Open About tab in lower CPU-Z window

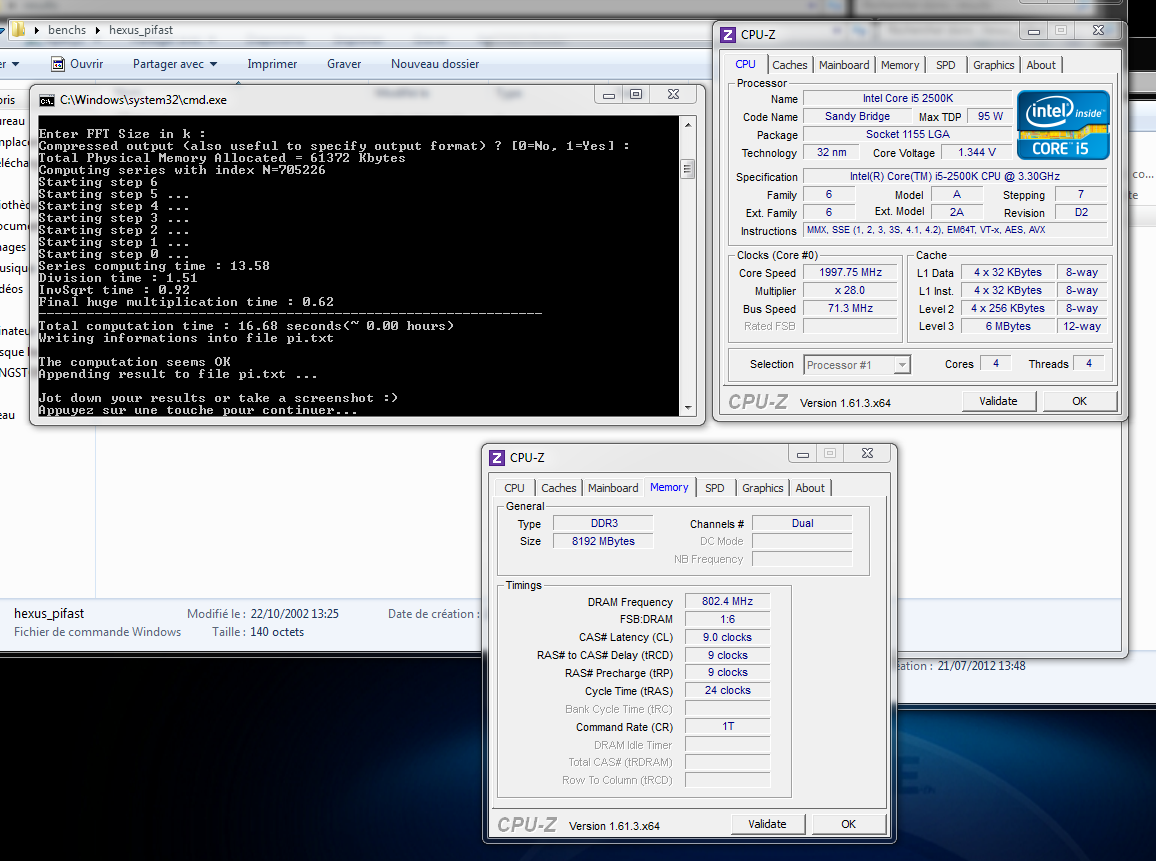[809, 488]
